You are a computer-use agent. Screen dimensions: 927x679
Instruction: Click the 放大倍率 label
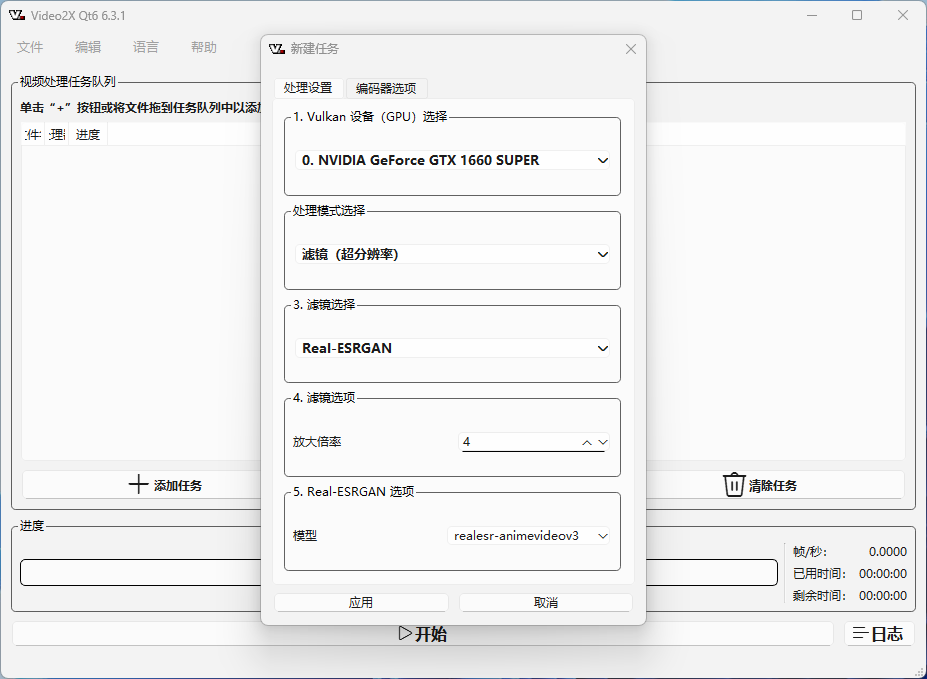click(x=317, y=442)
